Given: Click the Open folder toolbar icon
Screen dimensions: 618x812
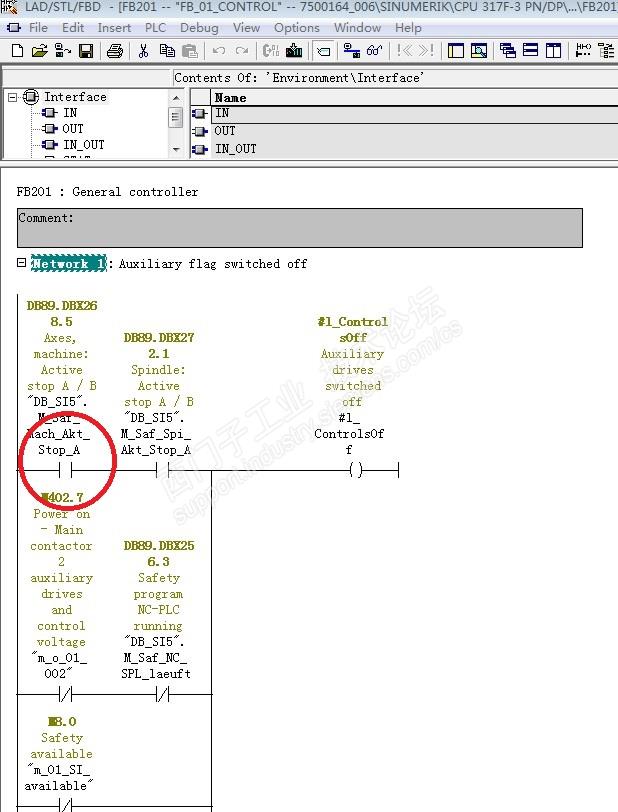Looking at the screenshot, I should pyautogui.click(x=39, y=51).
